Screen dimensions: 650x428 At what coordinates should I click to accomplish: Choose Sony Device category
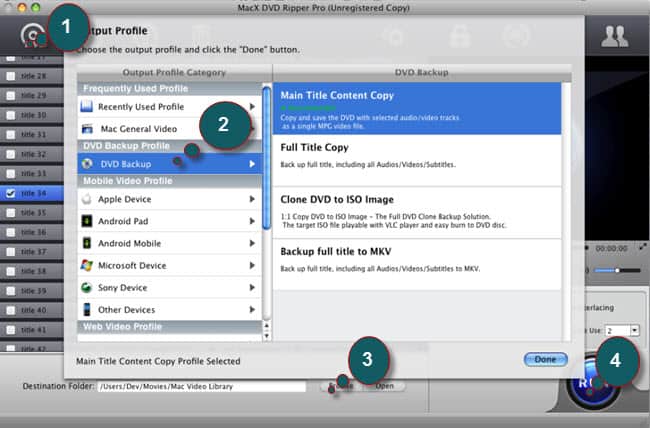(170, 287)
